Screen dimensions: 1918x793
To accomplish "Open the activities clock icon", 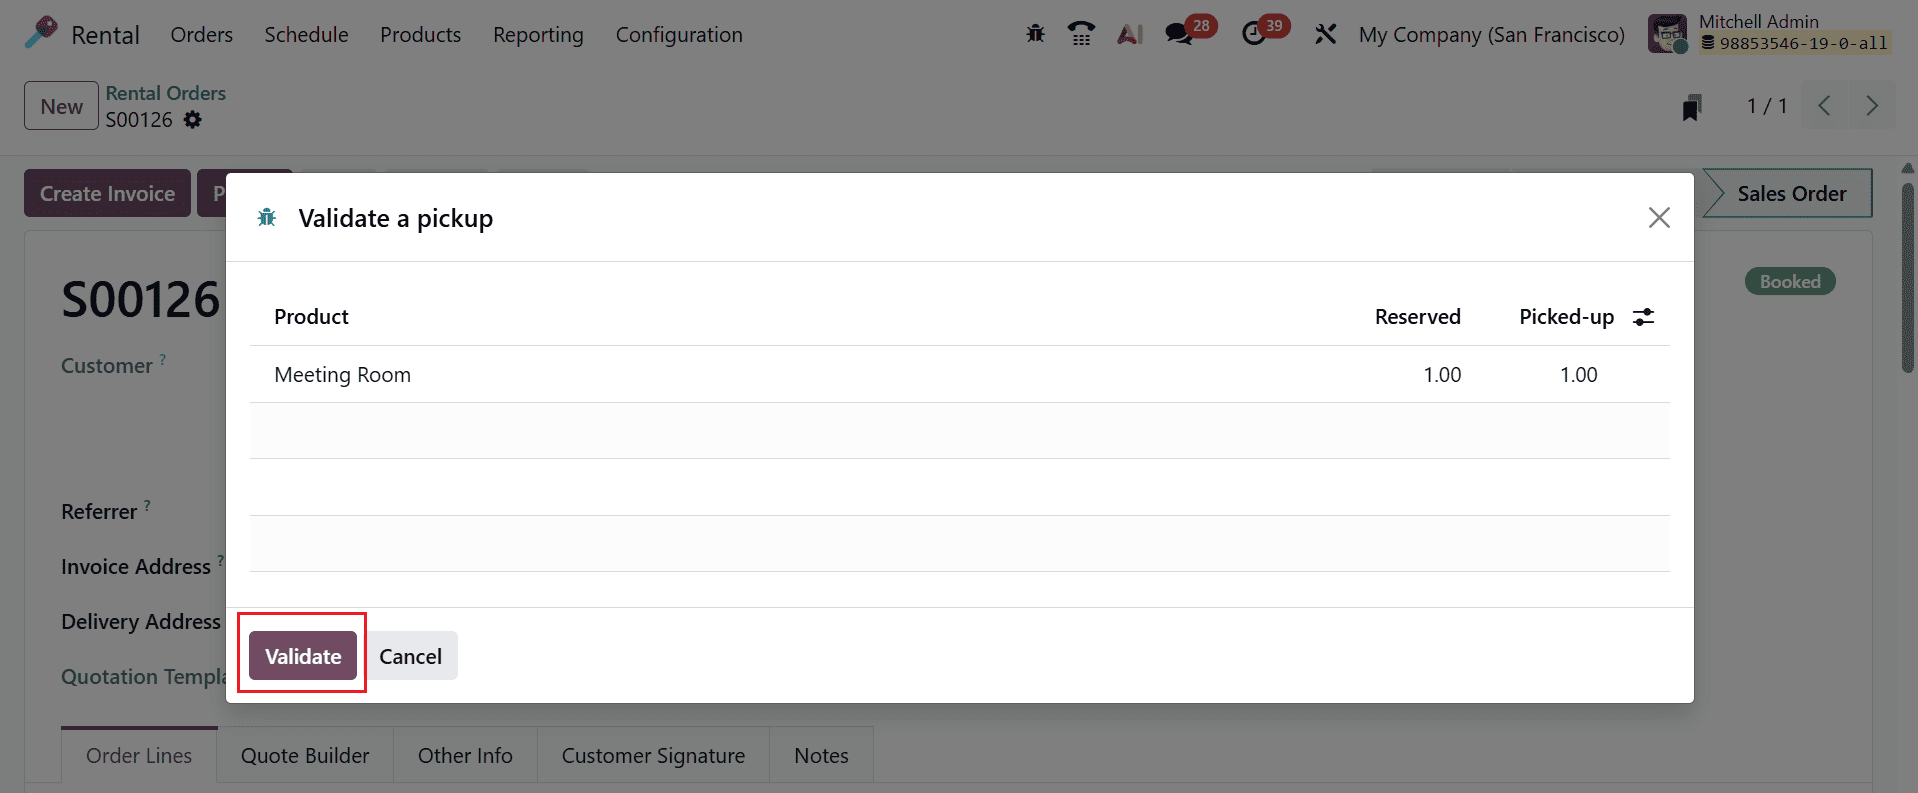I will tap(1253, 34).
